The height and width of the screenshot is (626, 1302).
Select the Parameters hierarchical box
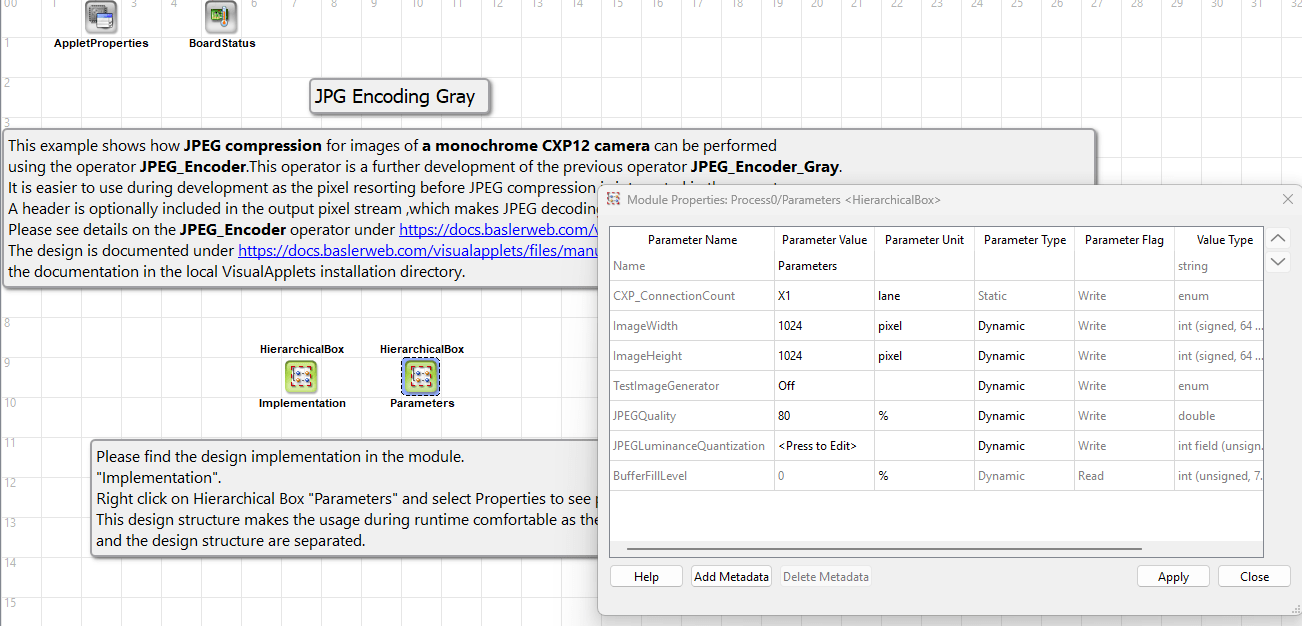coord(421,376)
